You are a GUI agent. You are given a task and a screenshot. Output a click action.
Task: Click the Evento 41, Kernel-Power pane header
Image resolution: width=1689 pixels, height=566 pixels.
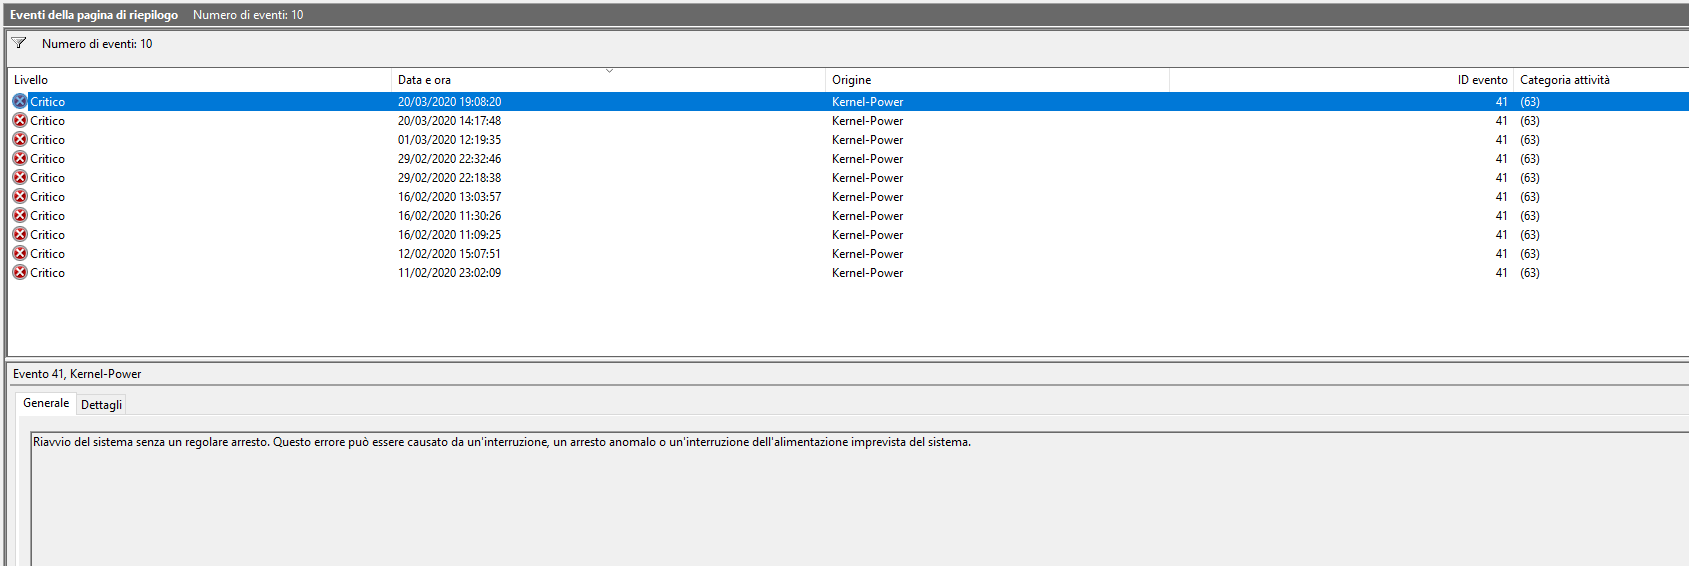click(x=77, y=374)
